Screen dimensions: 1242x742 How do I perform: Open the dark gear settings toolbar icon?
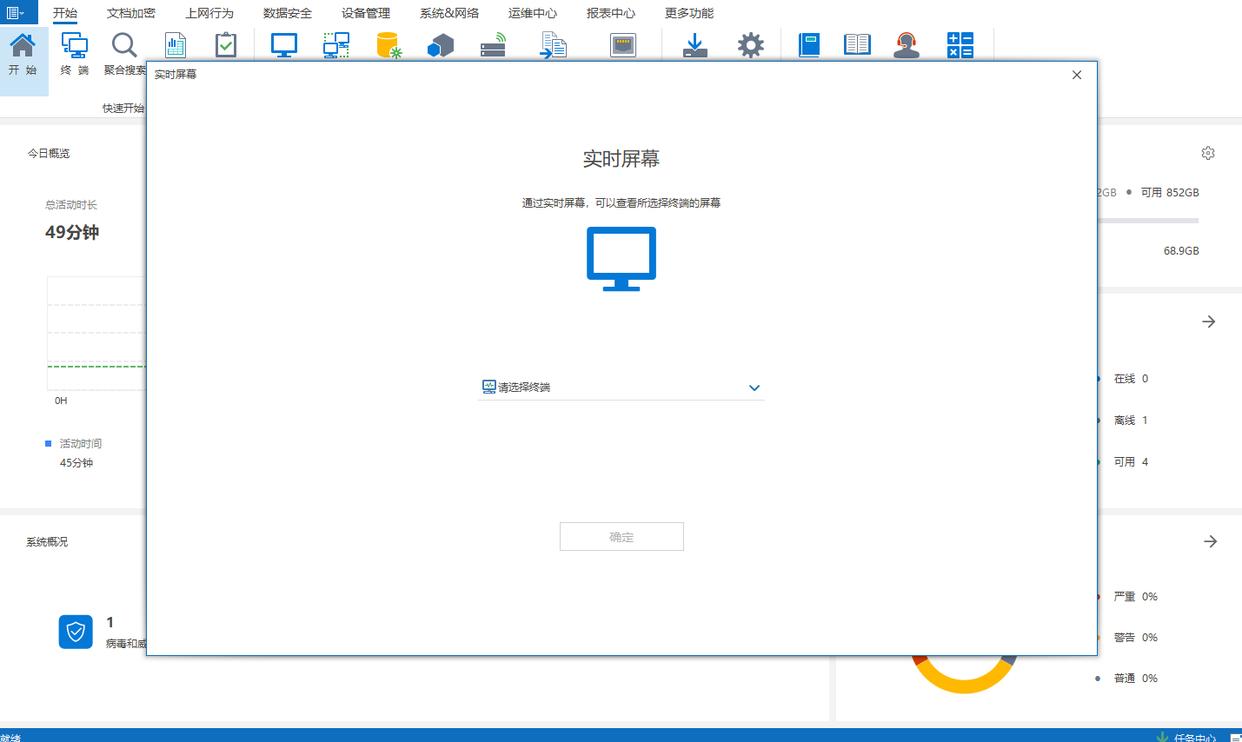[x=751, y=46]
